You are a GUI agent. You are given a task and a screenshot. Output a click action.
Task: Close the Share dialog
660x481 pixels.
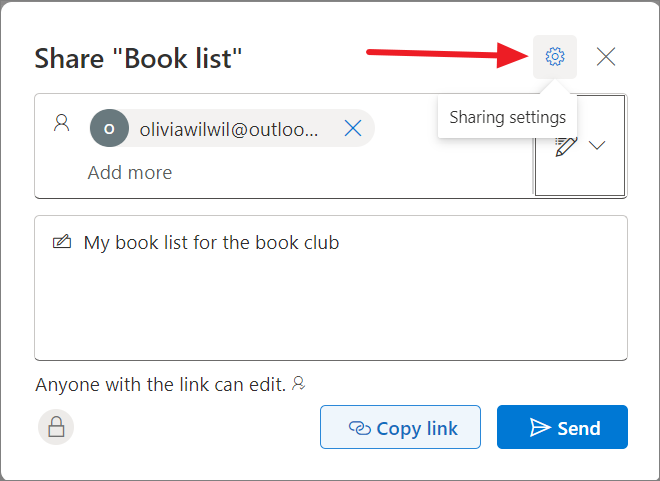click(x=606, y=57)
